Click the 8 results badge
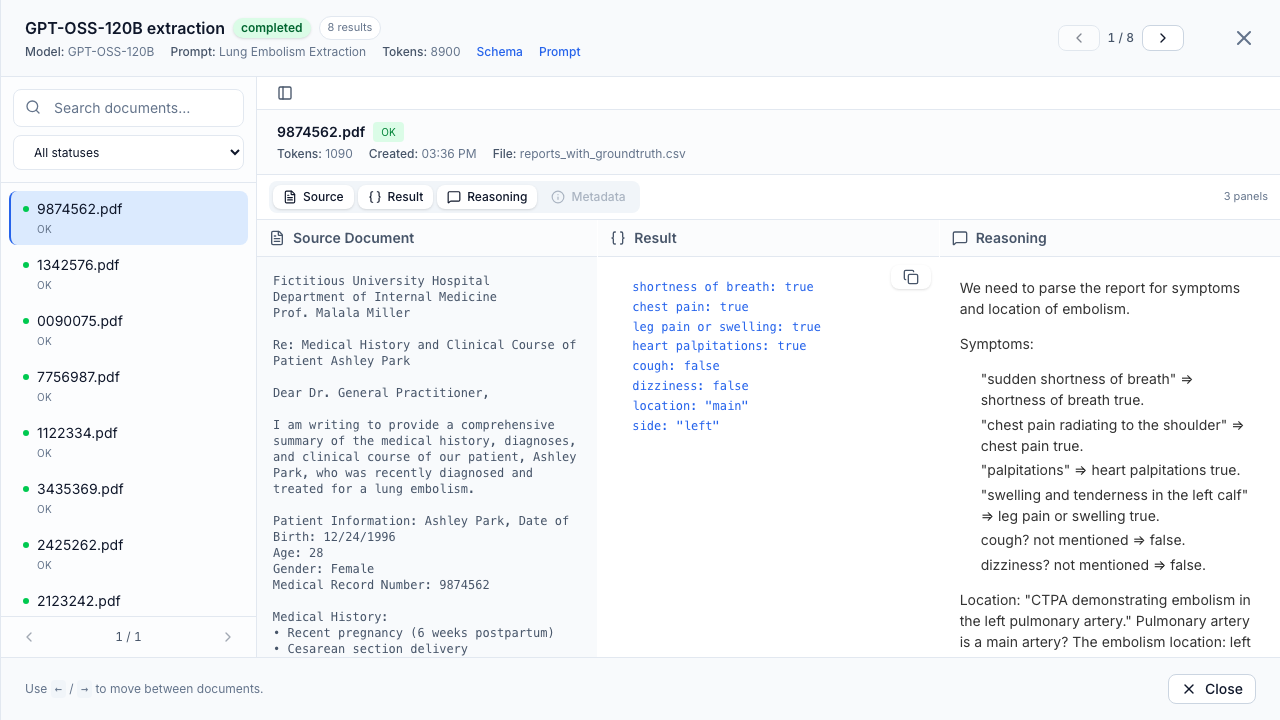Screen dimensions: 1280x720 click(x=350, y=28)
